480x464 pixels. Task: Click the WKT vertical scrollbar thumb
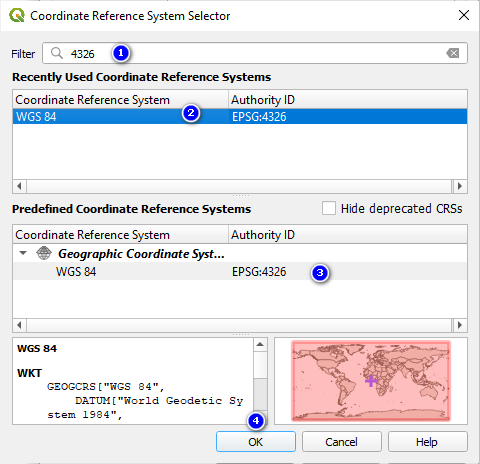pos(260,365)
